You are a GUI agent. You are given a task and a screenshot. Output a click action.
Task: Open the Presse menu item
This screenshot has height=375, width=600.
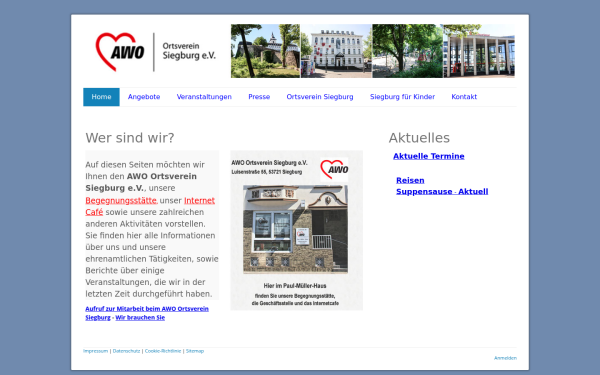tap(259, 97)
